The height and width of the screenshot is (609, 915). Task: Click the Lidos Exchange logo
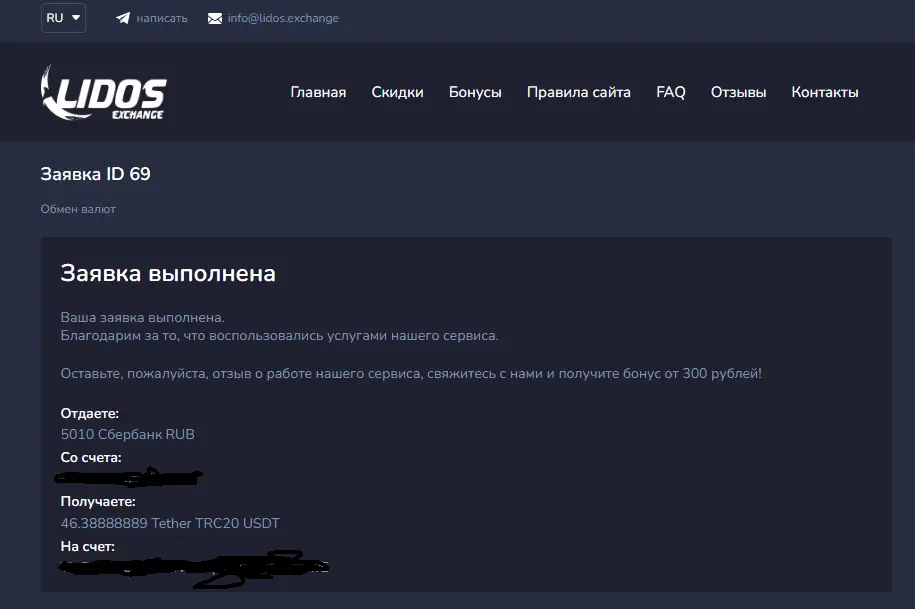[x=103, y=92]
